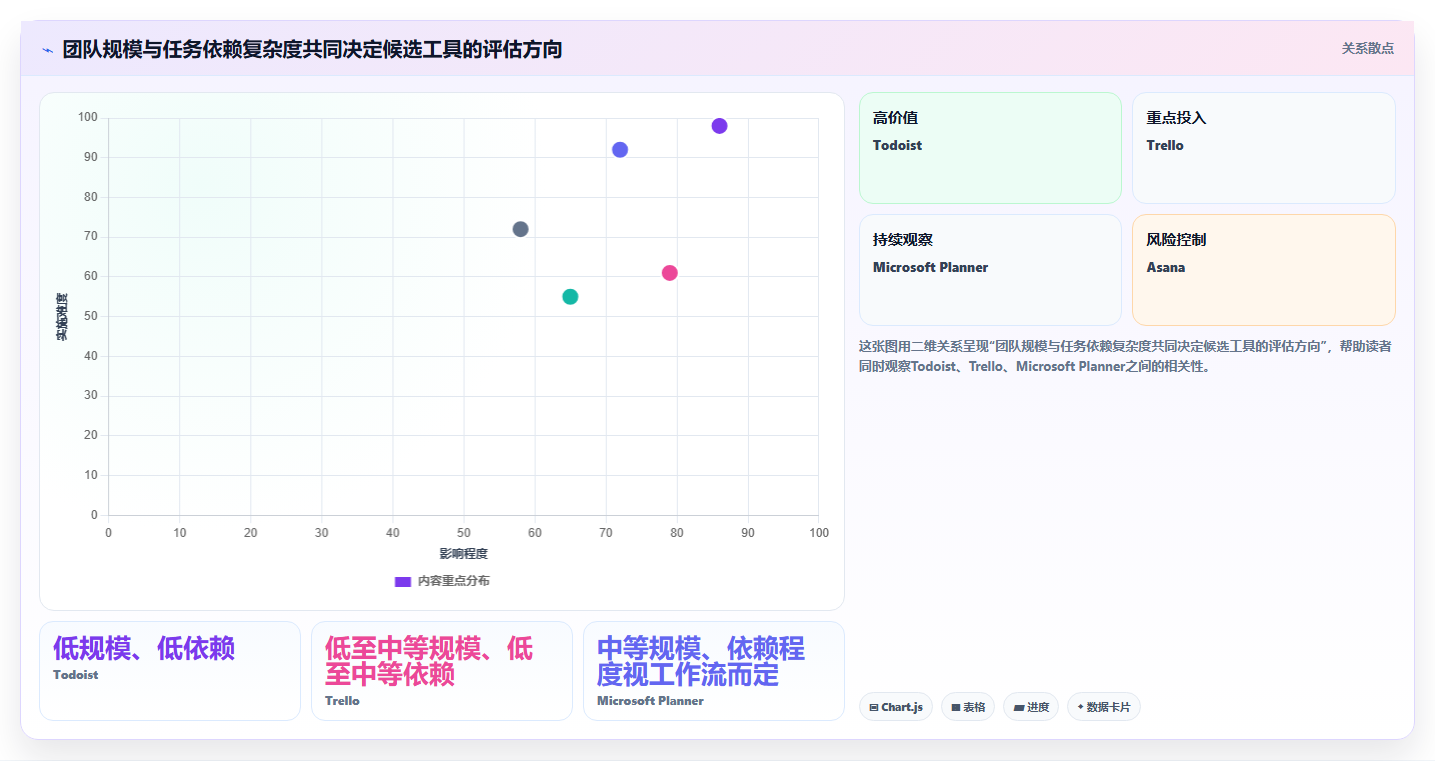1435x761 pixels.
Task: Select the 低规模、低依赖 Todoist card
Action: click(x=170, y=671)
